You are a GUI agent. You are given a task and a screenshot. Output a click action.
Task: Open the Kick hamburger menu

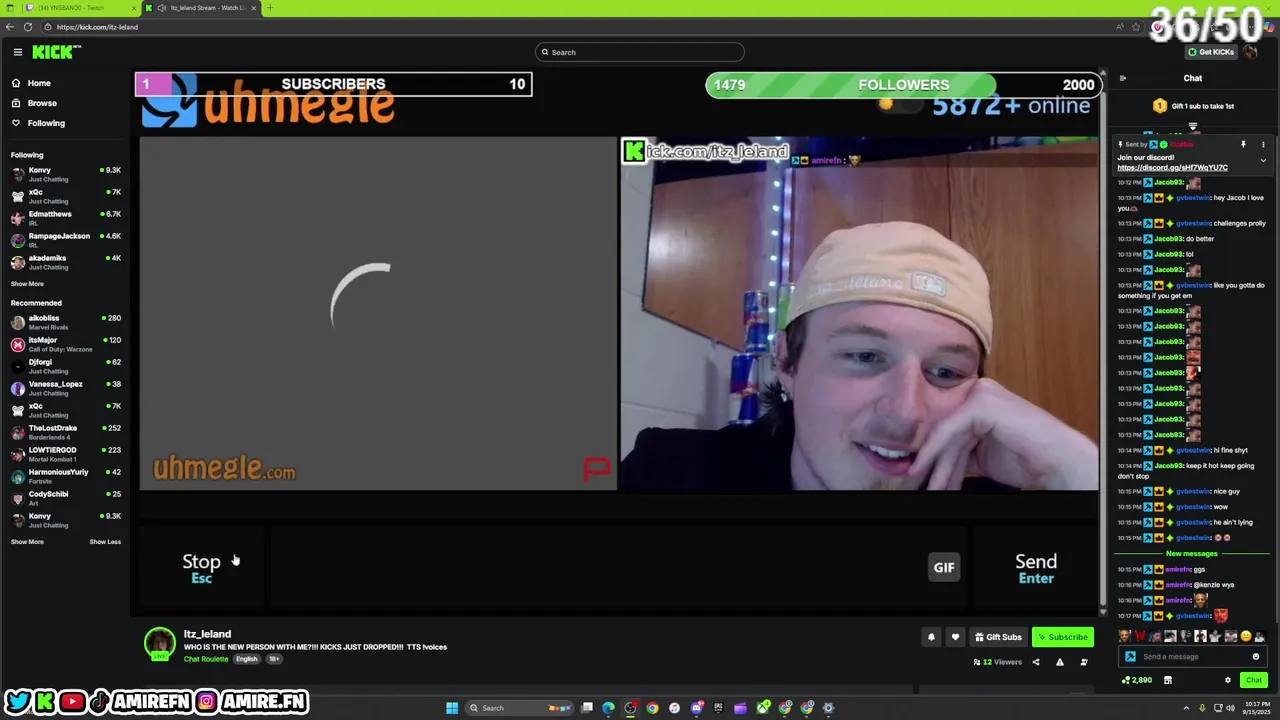pos(17,52)
